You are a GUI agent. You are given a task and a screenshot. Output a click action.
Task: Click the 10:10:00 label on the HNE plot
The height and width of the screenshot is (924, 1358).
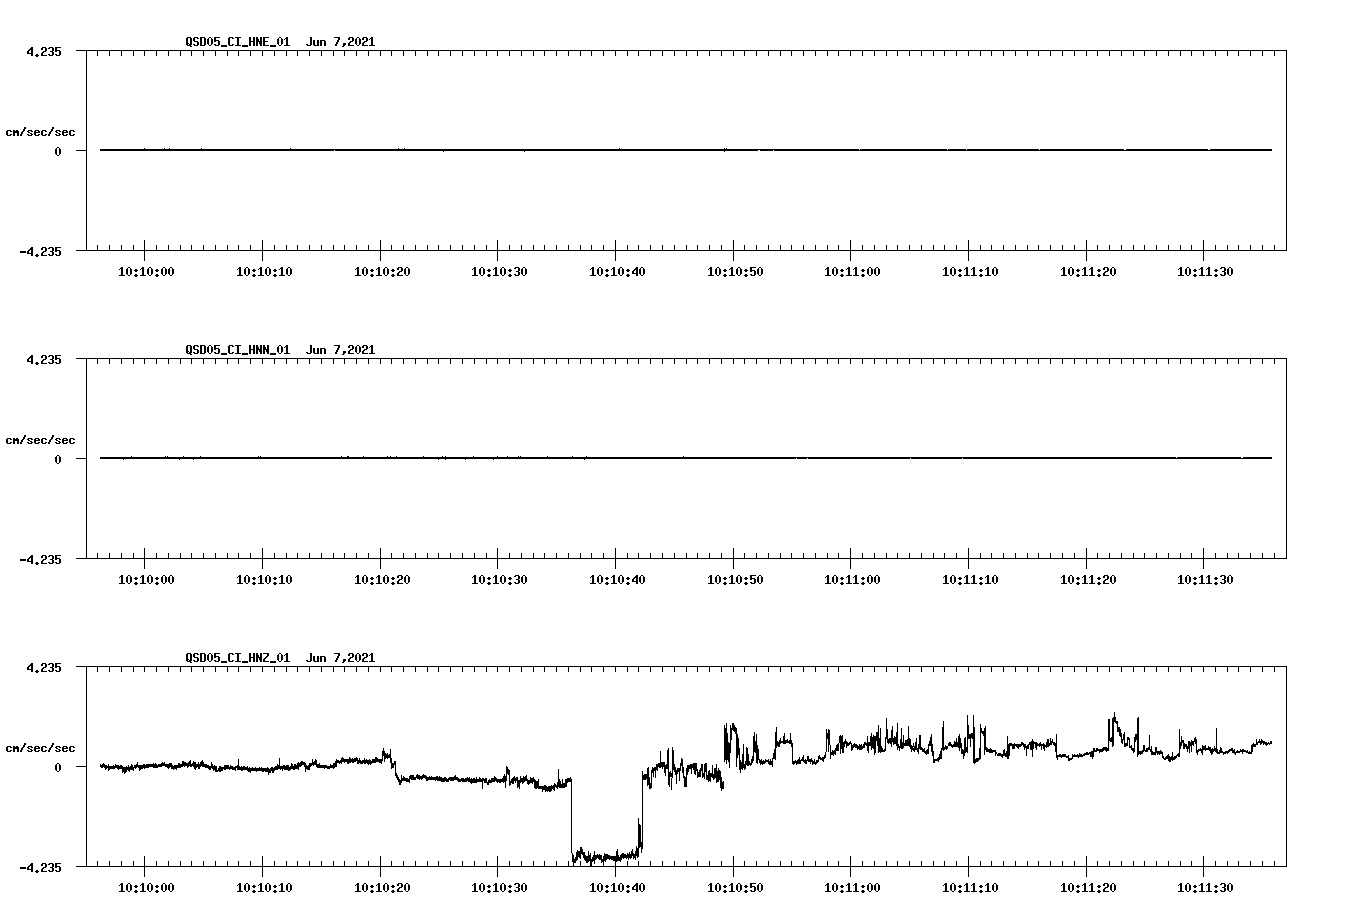point(146,272)
